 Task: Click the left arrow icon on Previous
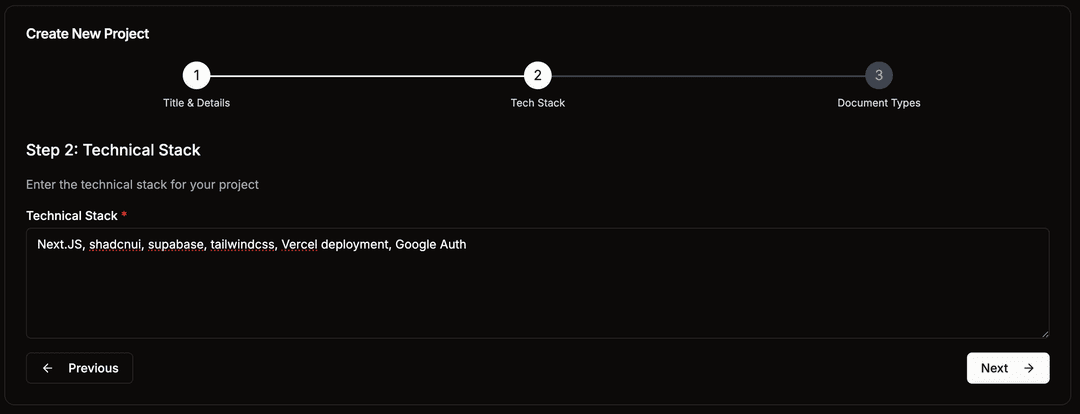[x=48, y=368]
